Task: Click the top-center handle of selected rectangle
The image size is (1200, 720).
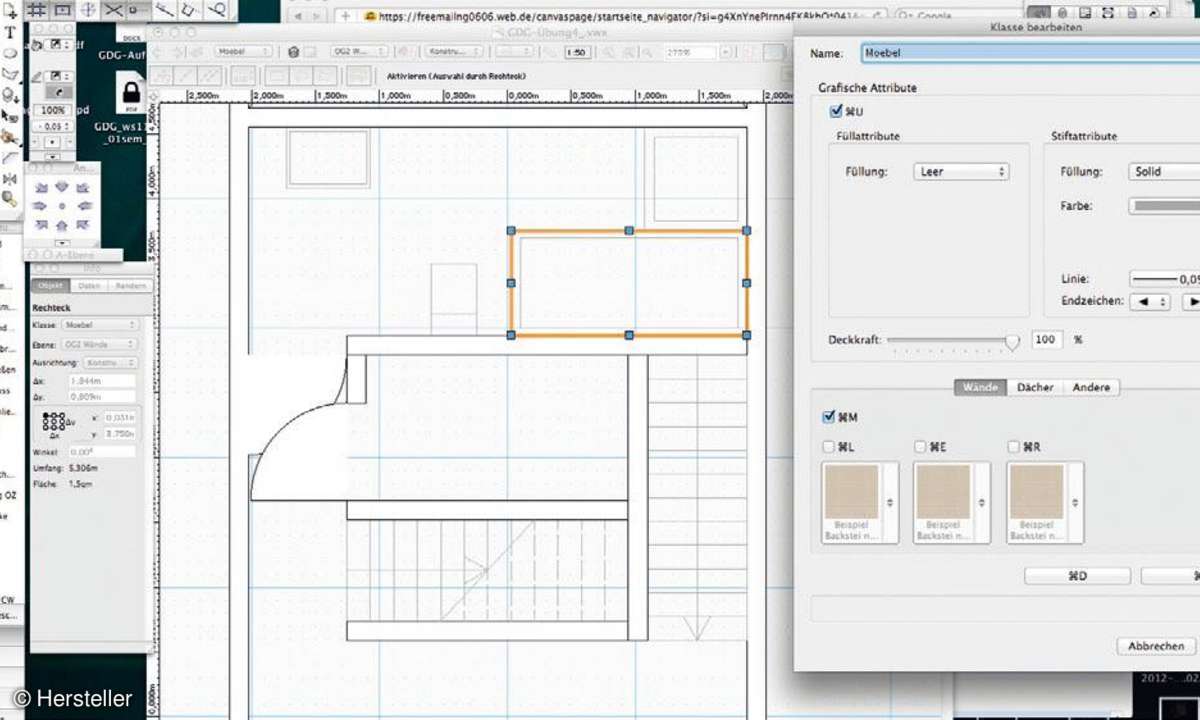Action: click(629, 230)
